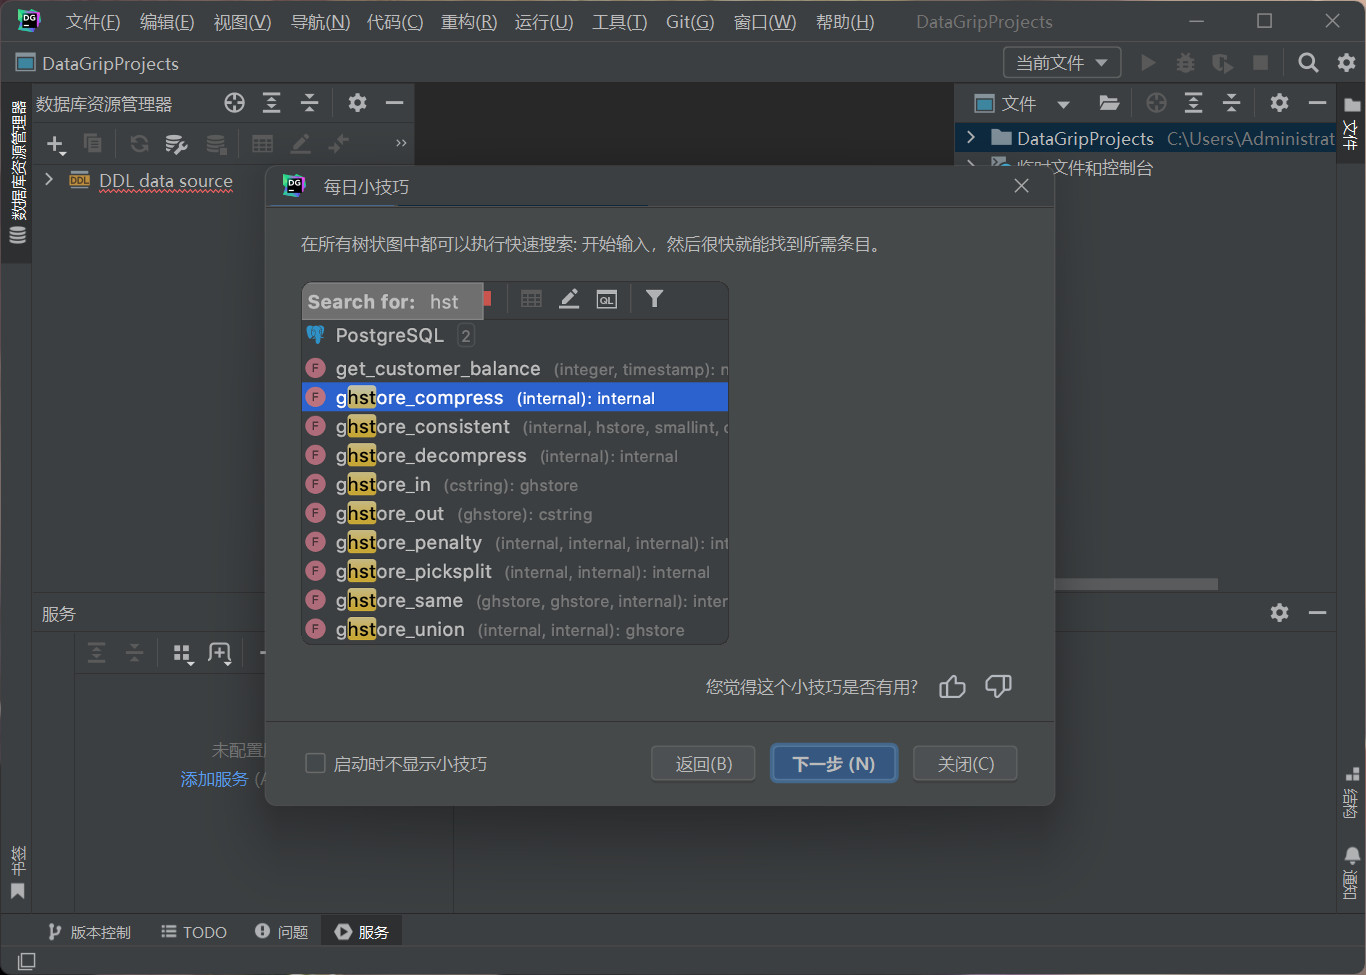The height and width of the screenshot is (975, 1366).
Task: Click the open folder icon in Files panel
Action: (1108, 103)
